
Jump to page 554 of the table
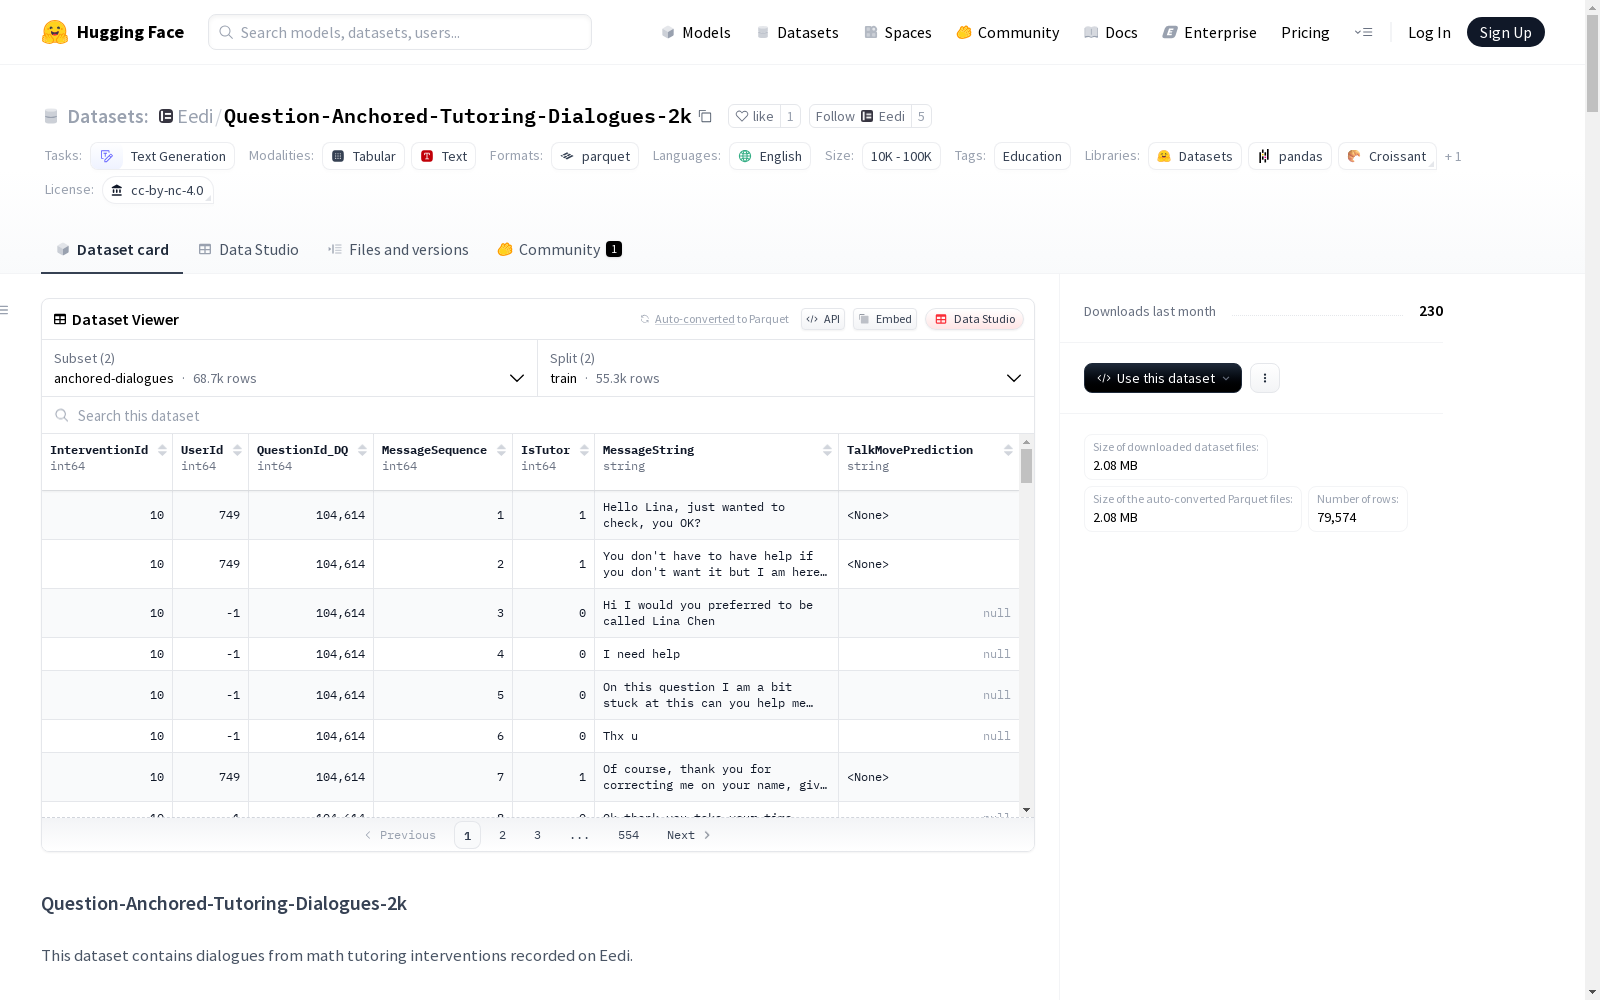click(628, 835)
